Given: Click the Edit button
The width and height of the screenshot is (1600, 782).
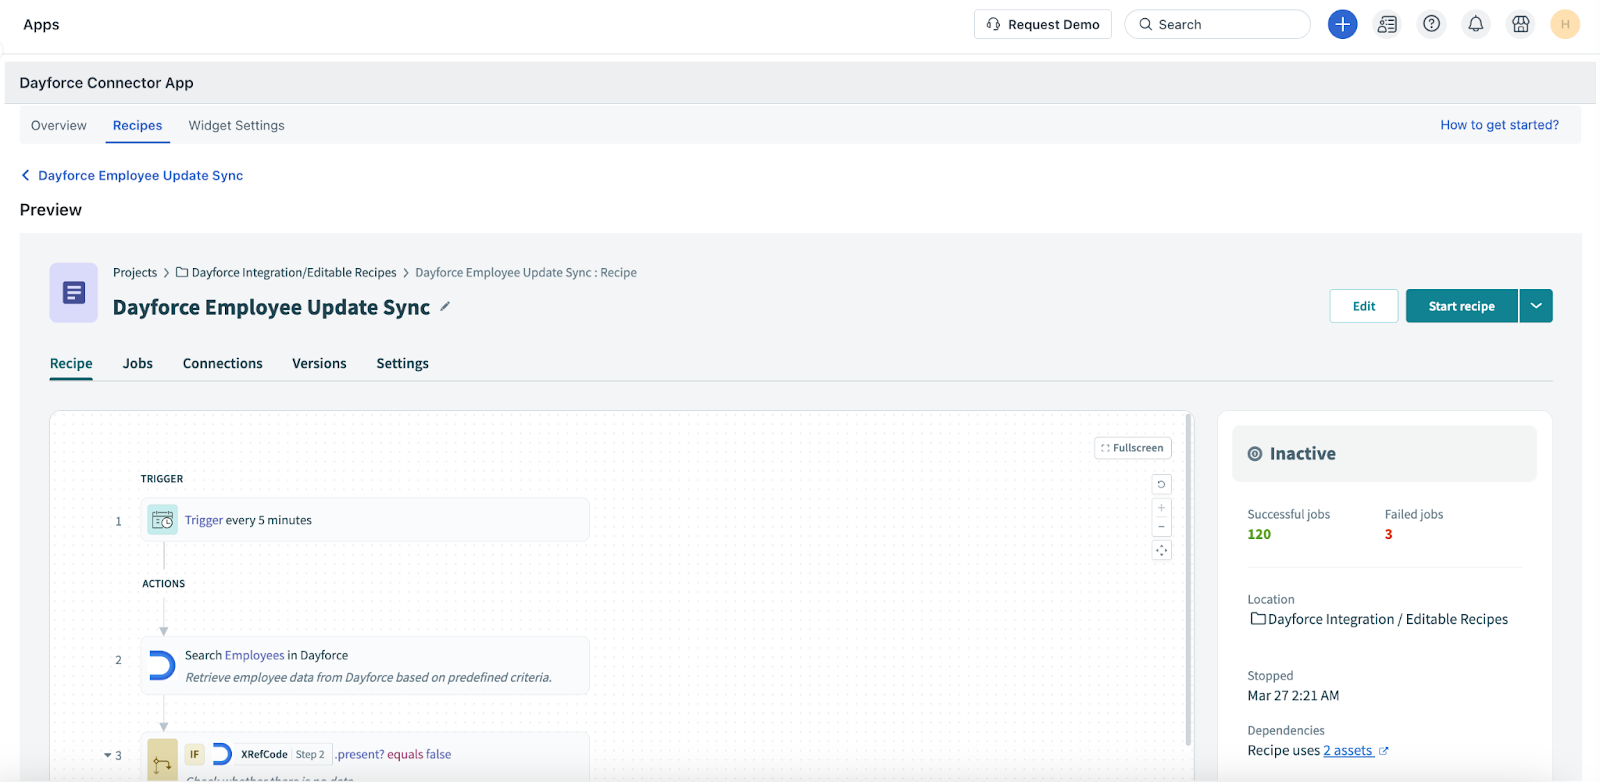Looking at the screenshot, I should (x=1364, y=306).
